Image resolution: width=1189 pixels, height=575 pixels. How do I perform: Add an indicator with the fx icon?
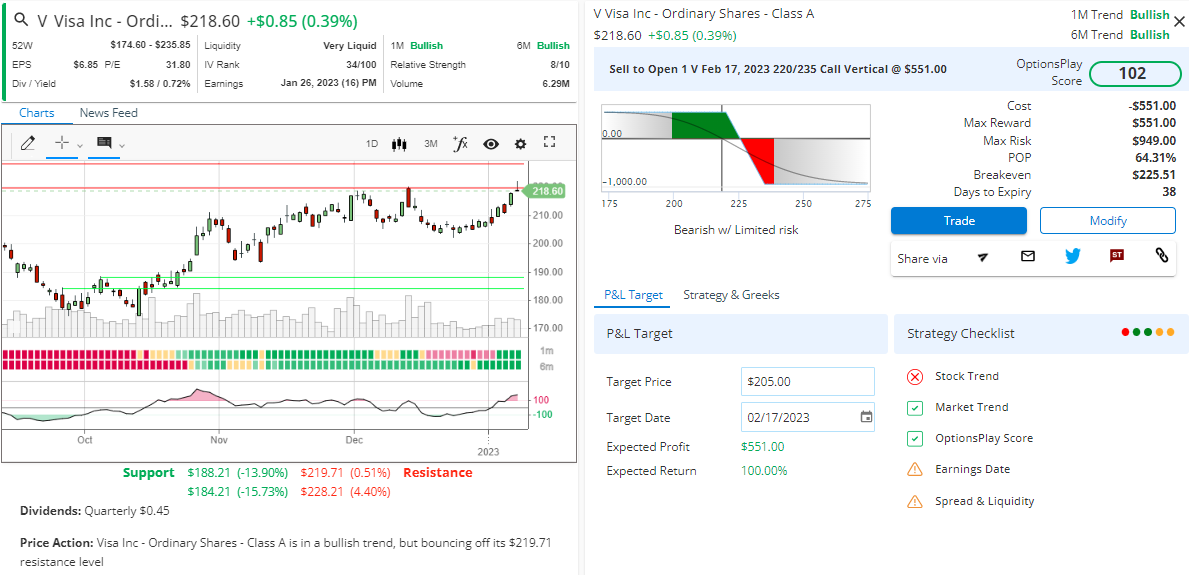460,143
